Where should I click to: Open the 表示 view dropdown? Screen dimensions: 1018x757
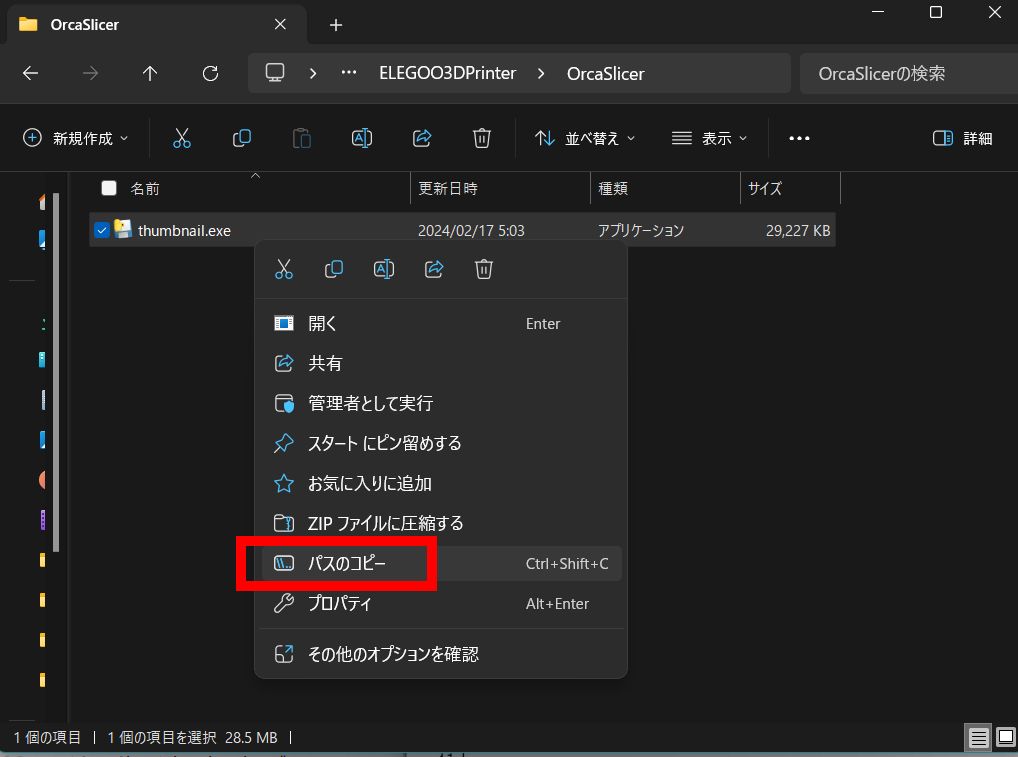tap(709, 138)
